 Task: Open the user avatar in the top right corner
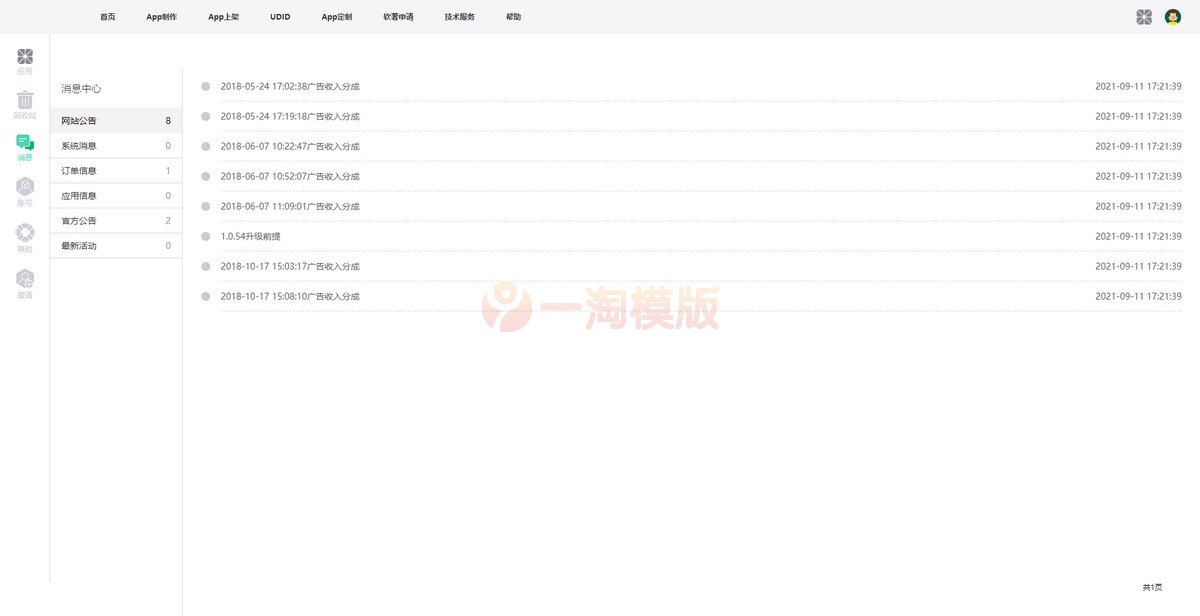[1170, 16]
